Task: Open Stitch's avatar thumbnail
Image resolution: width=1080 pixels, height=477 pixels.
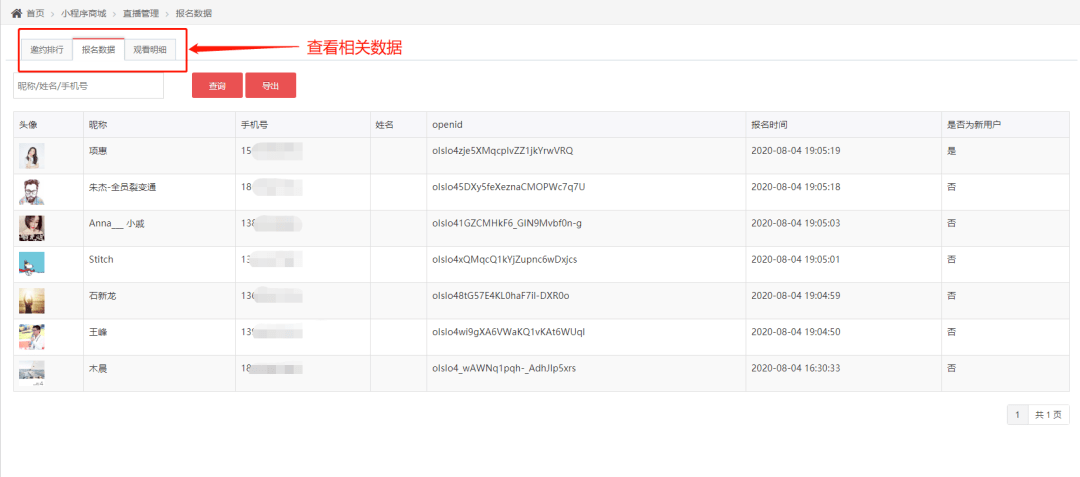Action: tap(32, 265)
